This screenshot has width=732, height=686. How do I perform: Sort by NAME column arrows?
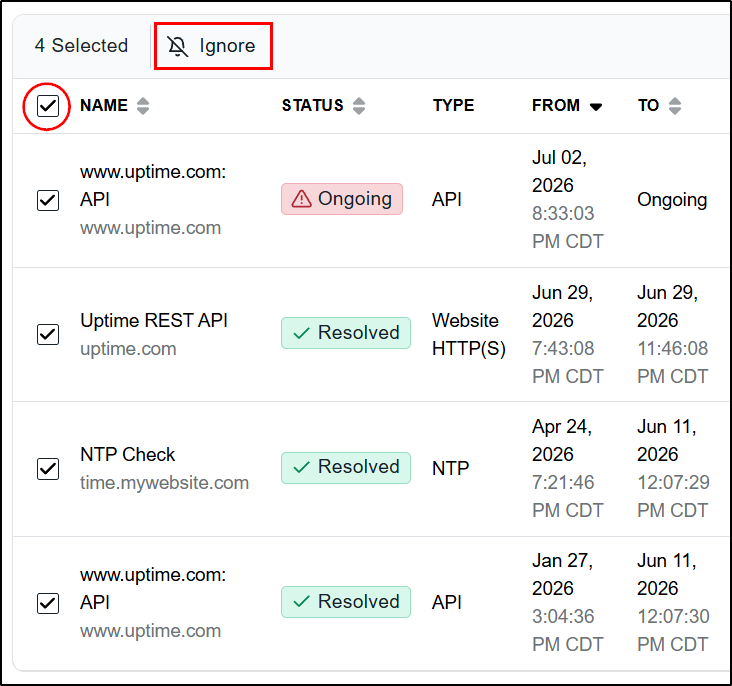[143, 106]
